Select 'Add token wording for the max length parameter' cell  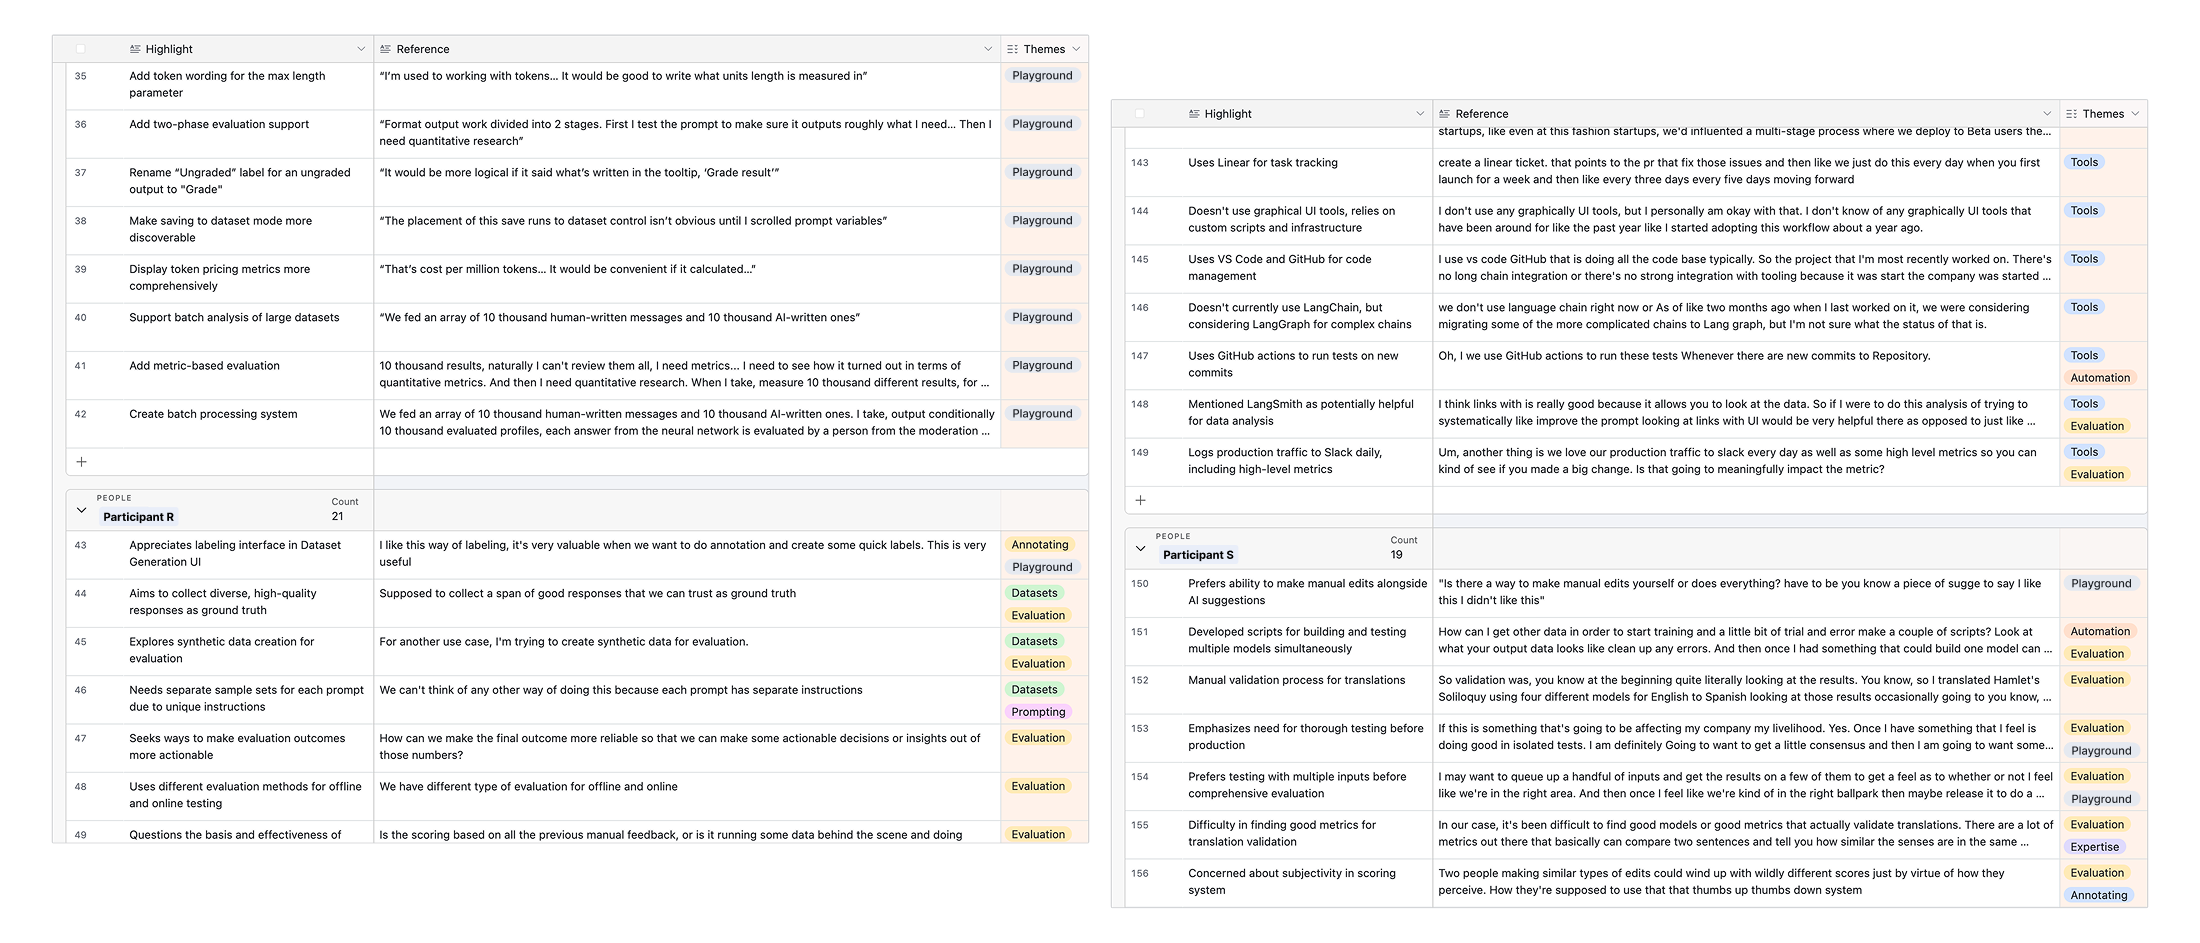(249, 85)
